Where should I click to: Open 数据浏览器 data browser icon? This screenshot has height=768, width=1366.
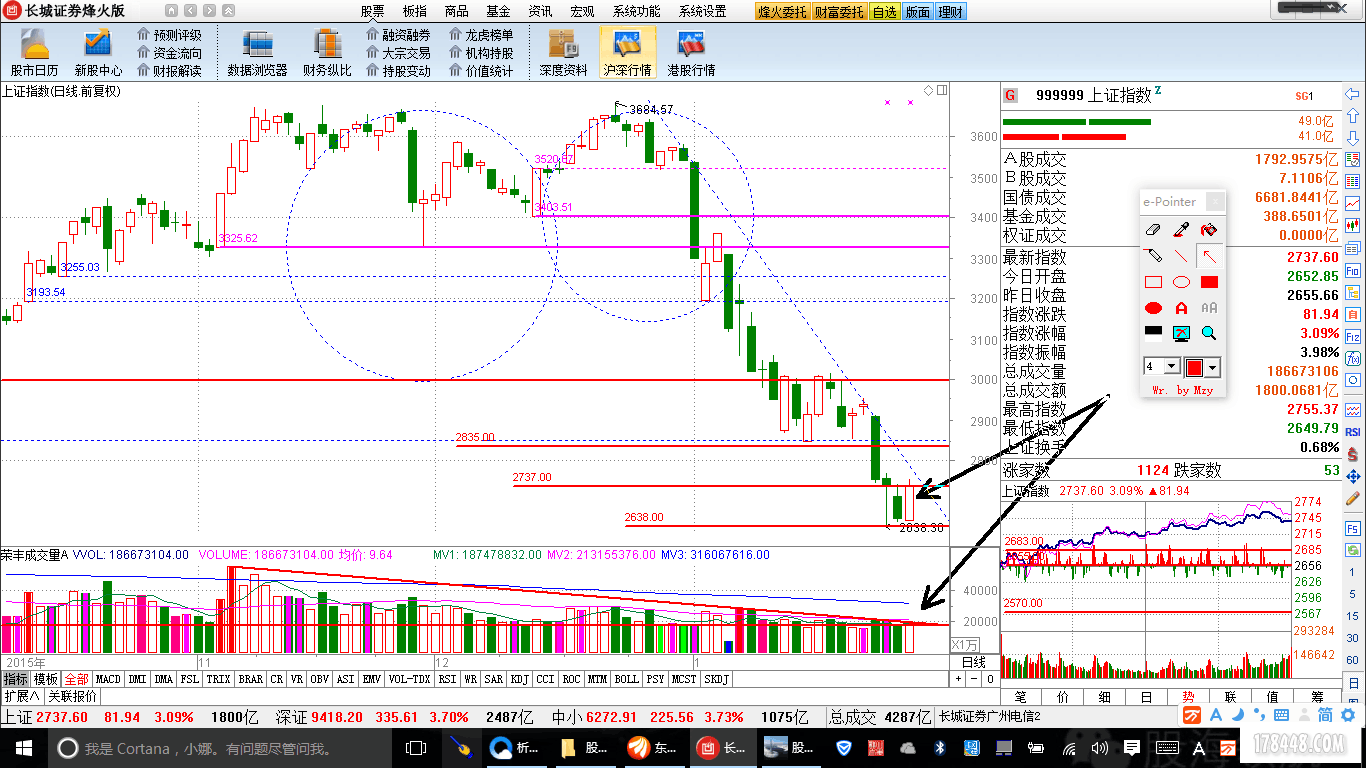[257, 50]
